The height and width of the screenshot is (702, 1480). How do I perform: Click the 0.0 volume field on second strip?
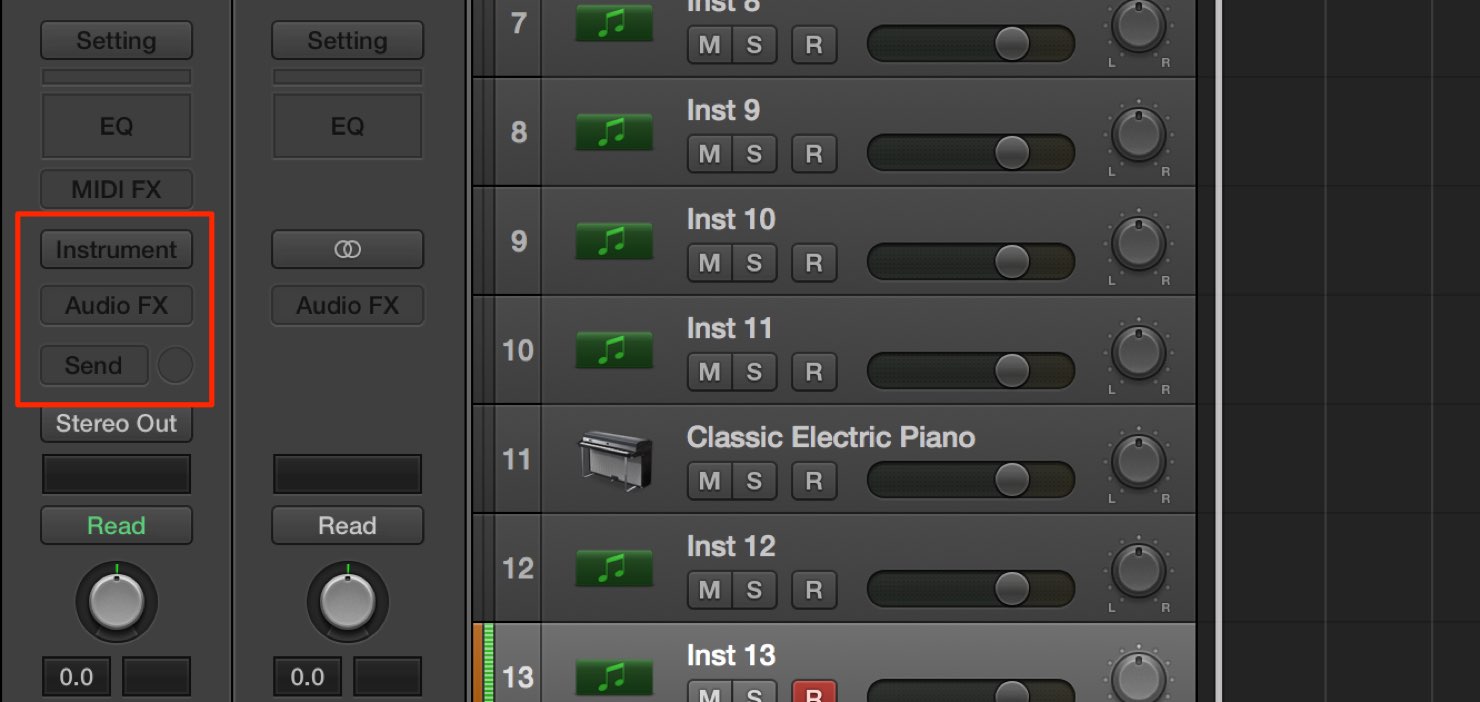(307, 677)
